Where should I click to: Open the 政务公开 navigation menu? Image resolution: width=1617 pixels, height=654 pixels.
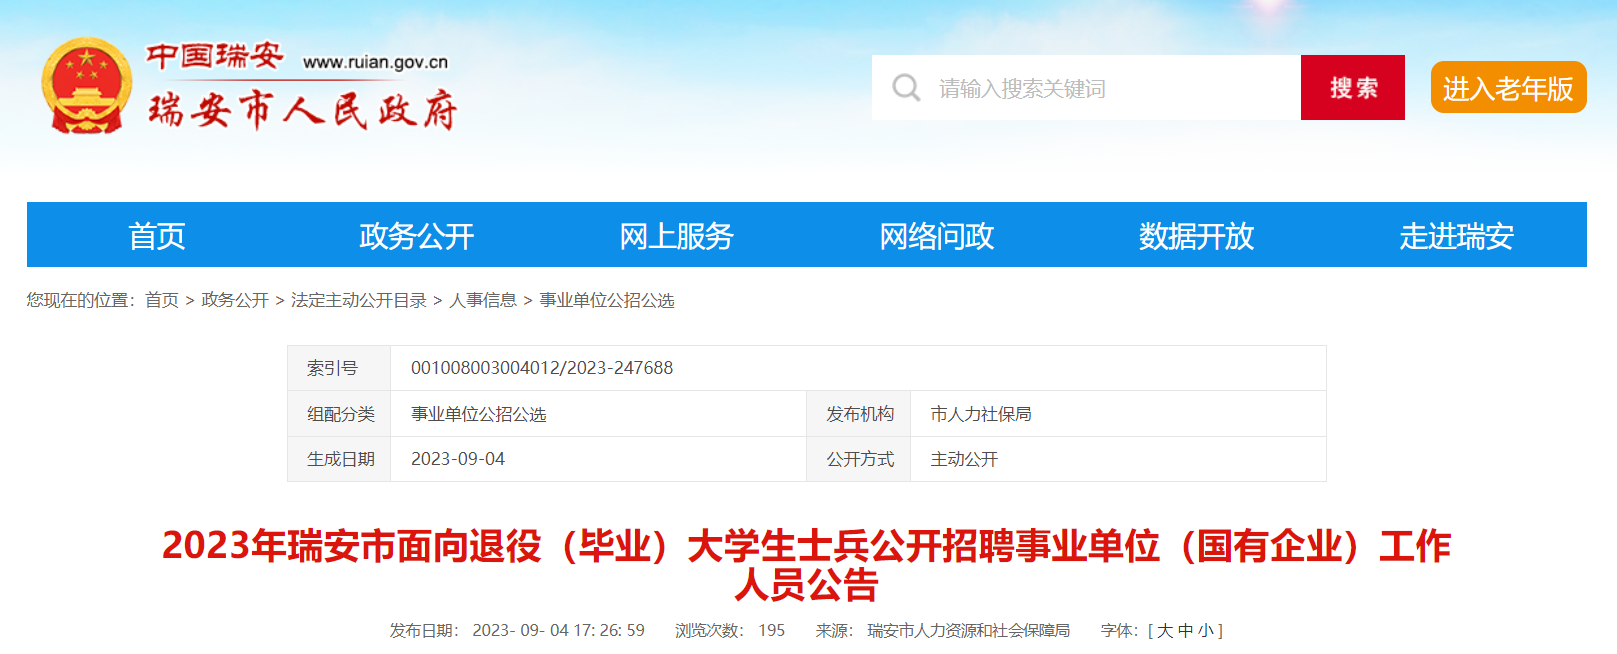pos(416,236)
